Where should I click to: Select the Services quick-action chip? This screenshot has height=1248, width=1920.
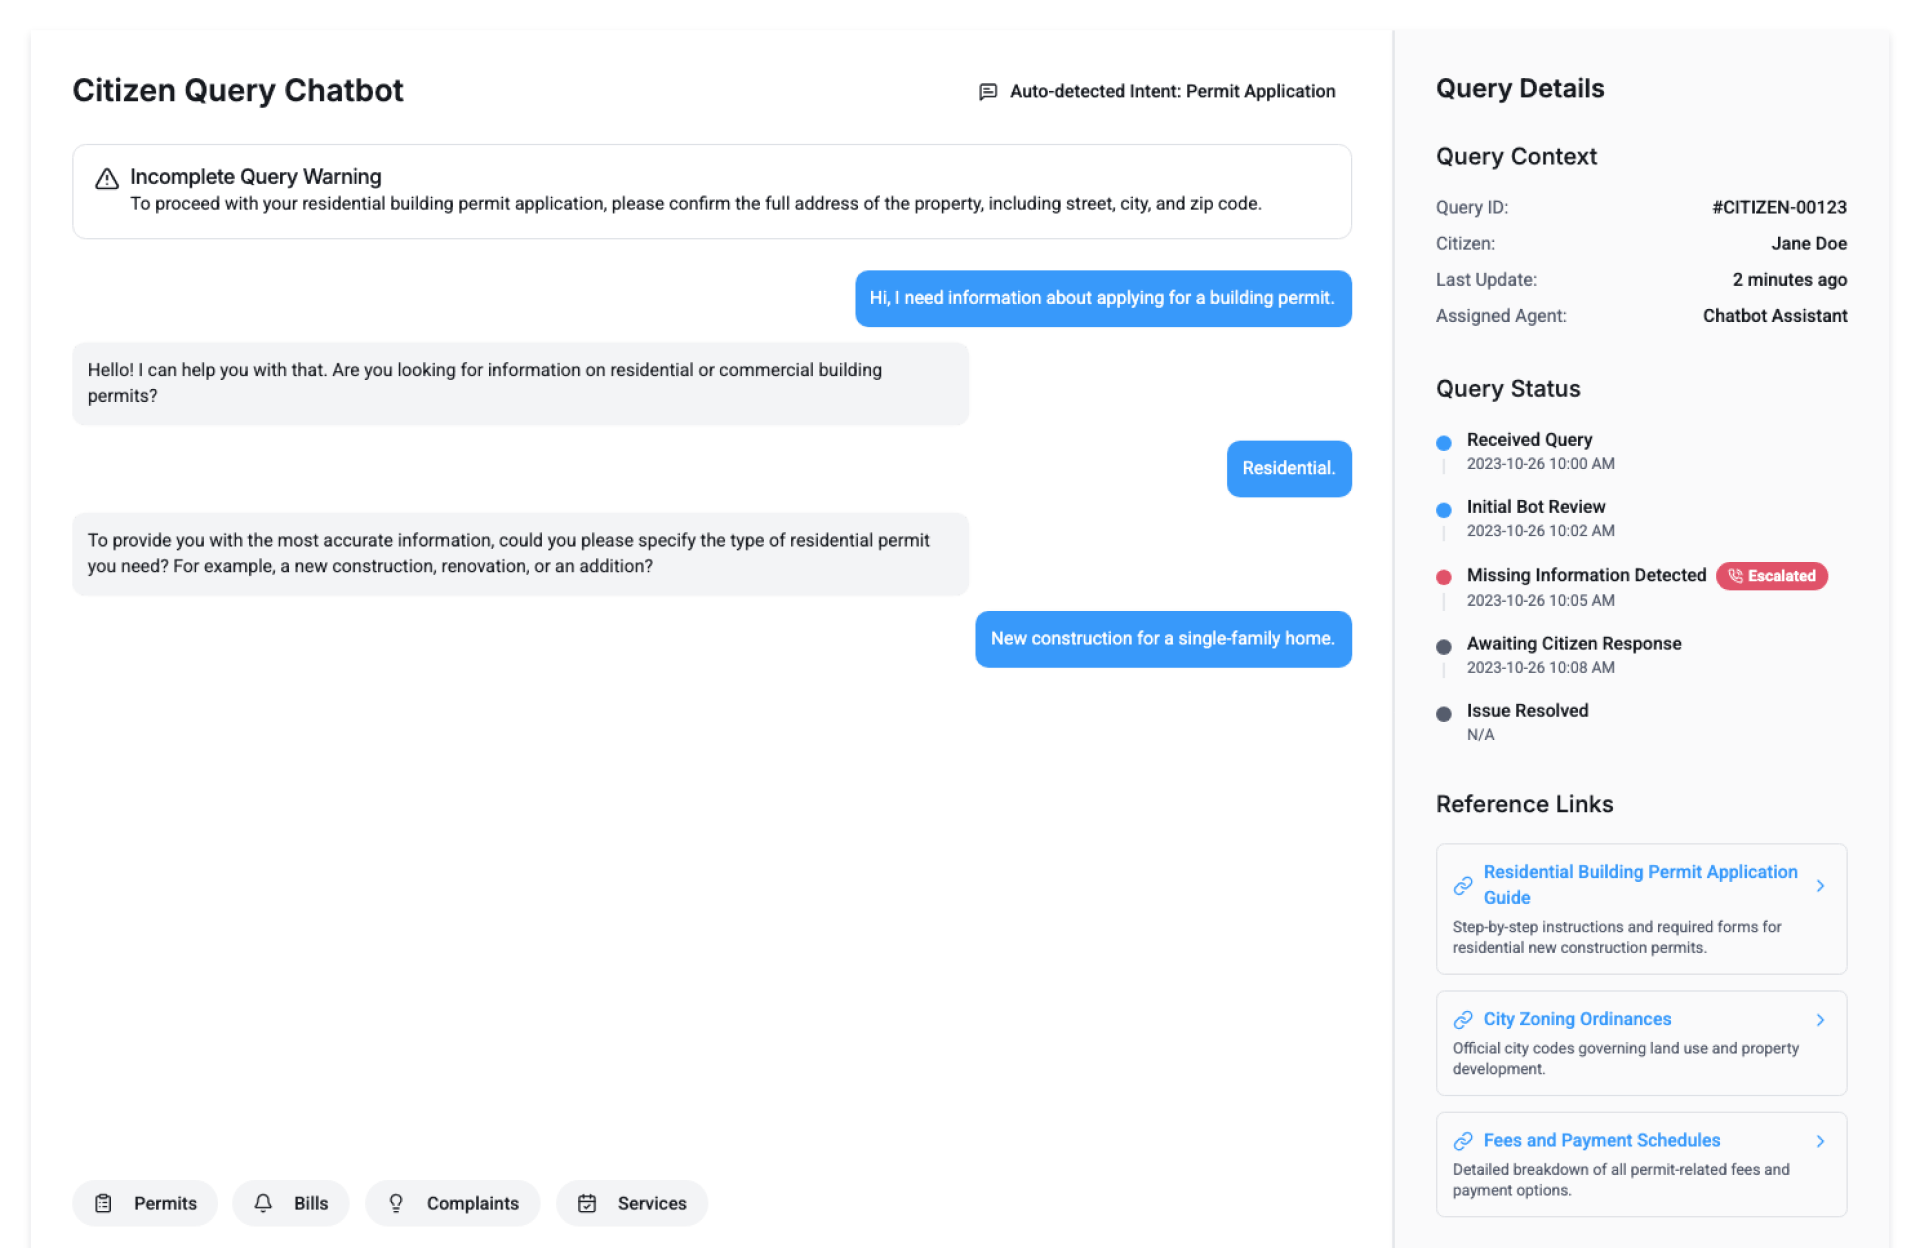pos(632,1203)
